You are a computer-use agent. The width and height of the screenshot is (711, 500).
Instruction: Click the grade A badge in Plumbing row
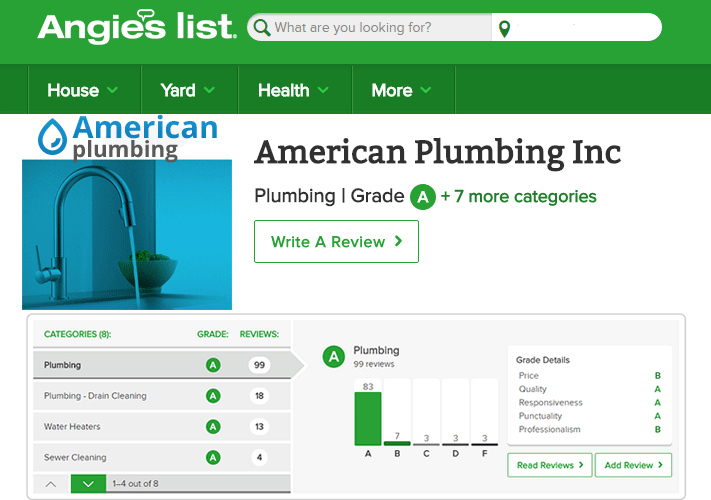[x=213, y=365]
